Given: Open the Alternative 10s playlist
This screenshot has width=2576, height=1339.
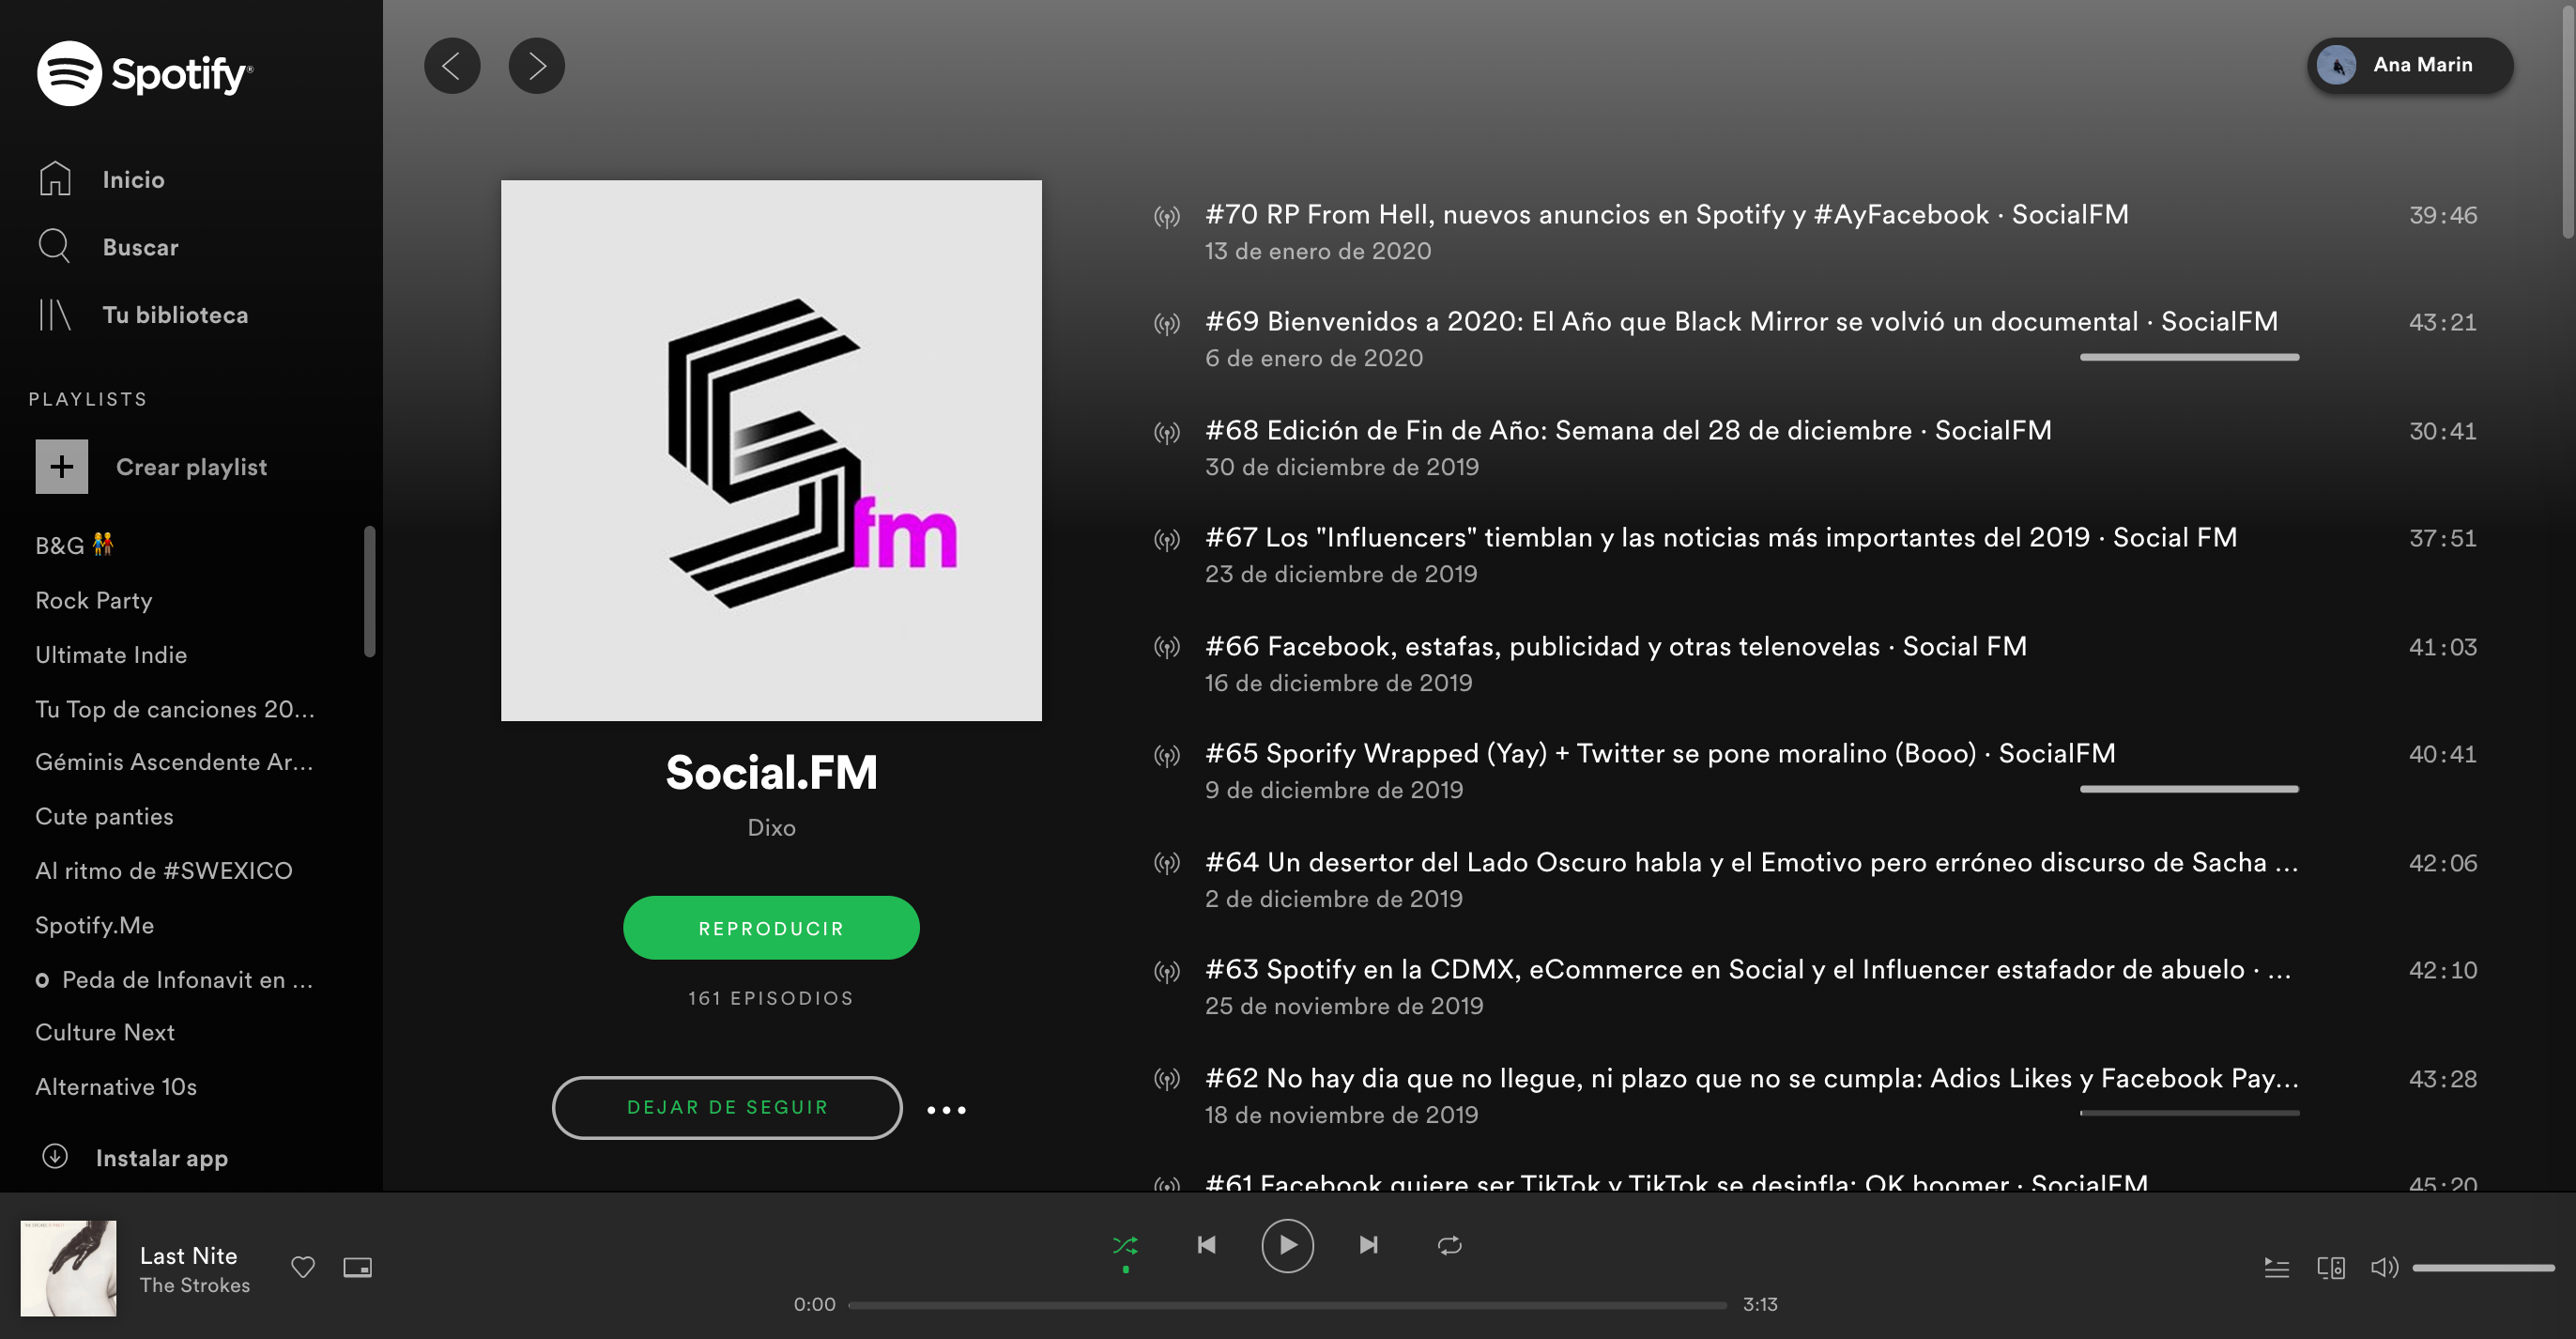Looking at the screenshot, I should tap(116, 1086).
